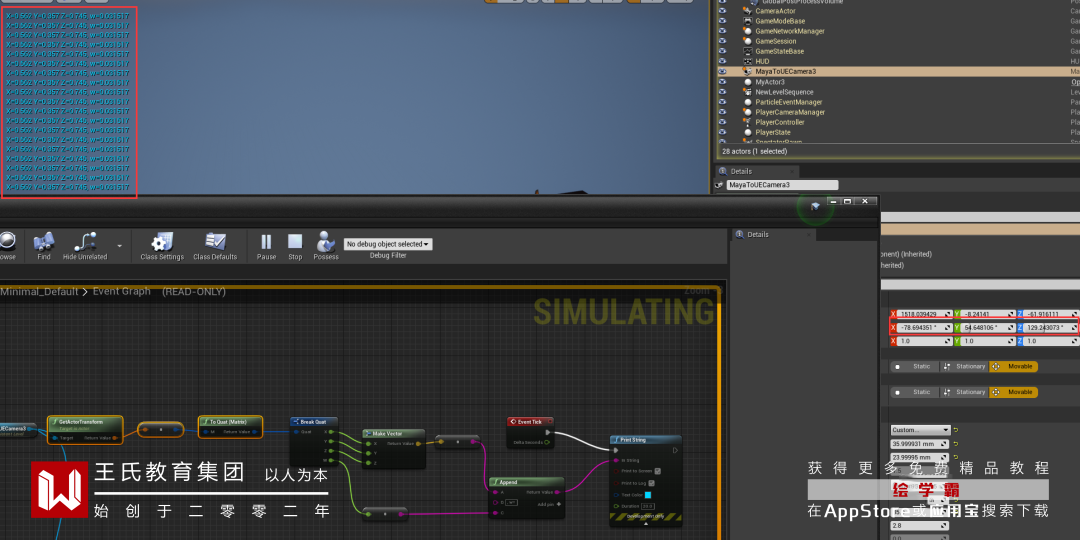Set second mobility row to Static
Viewport: 1080px width, 540px height.
[x=915, y=392]
